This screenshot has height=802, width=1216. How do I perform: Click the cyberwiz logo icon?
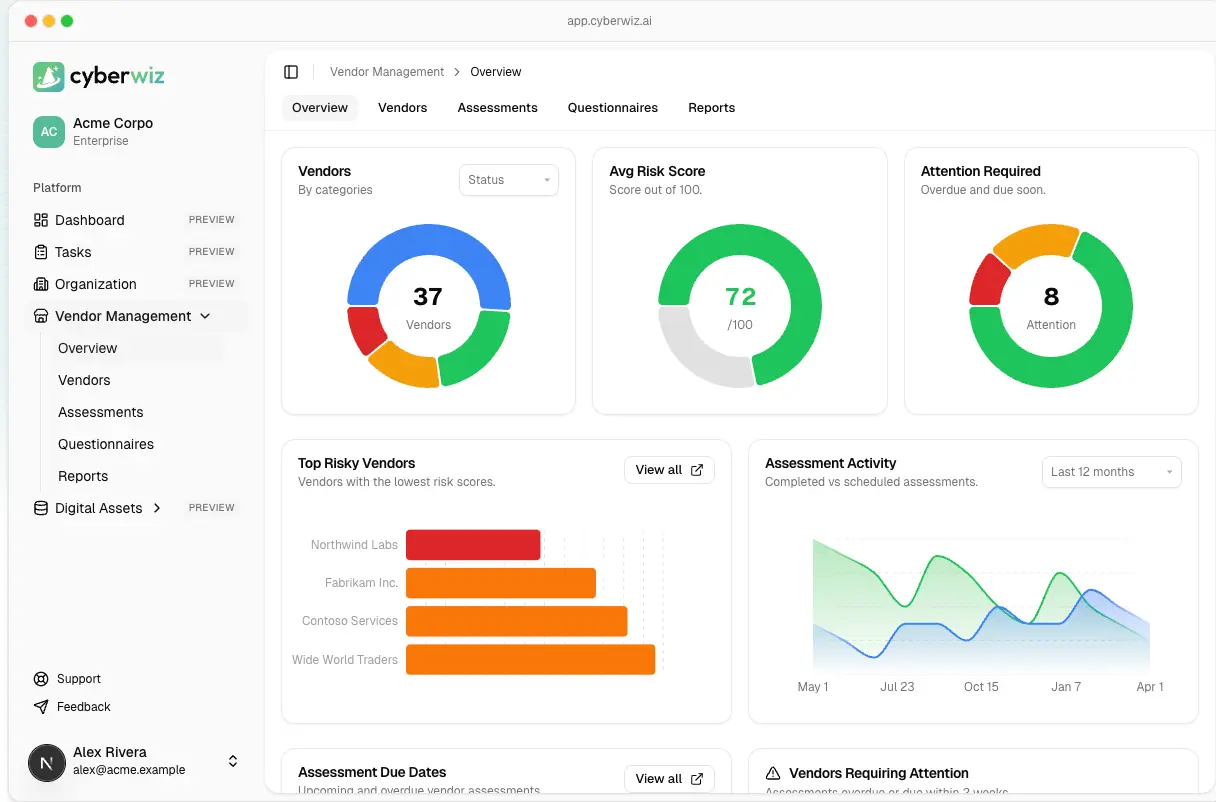click(49, 76)
